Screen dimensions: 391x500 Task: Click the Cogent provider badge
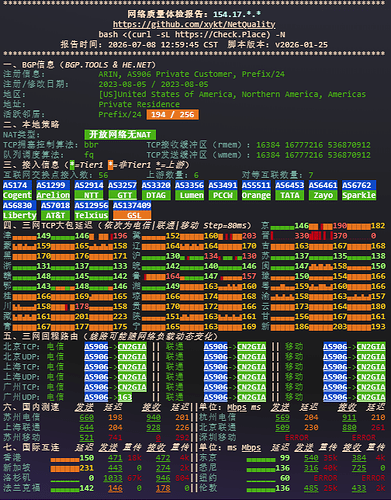tap(17, 195)
